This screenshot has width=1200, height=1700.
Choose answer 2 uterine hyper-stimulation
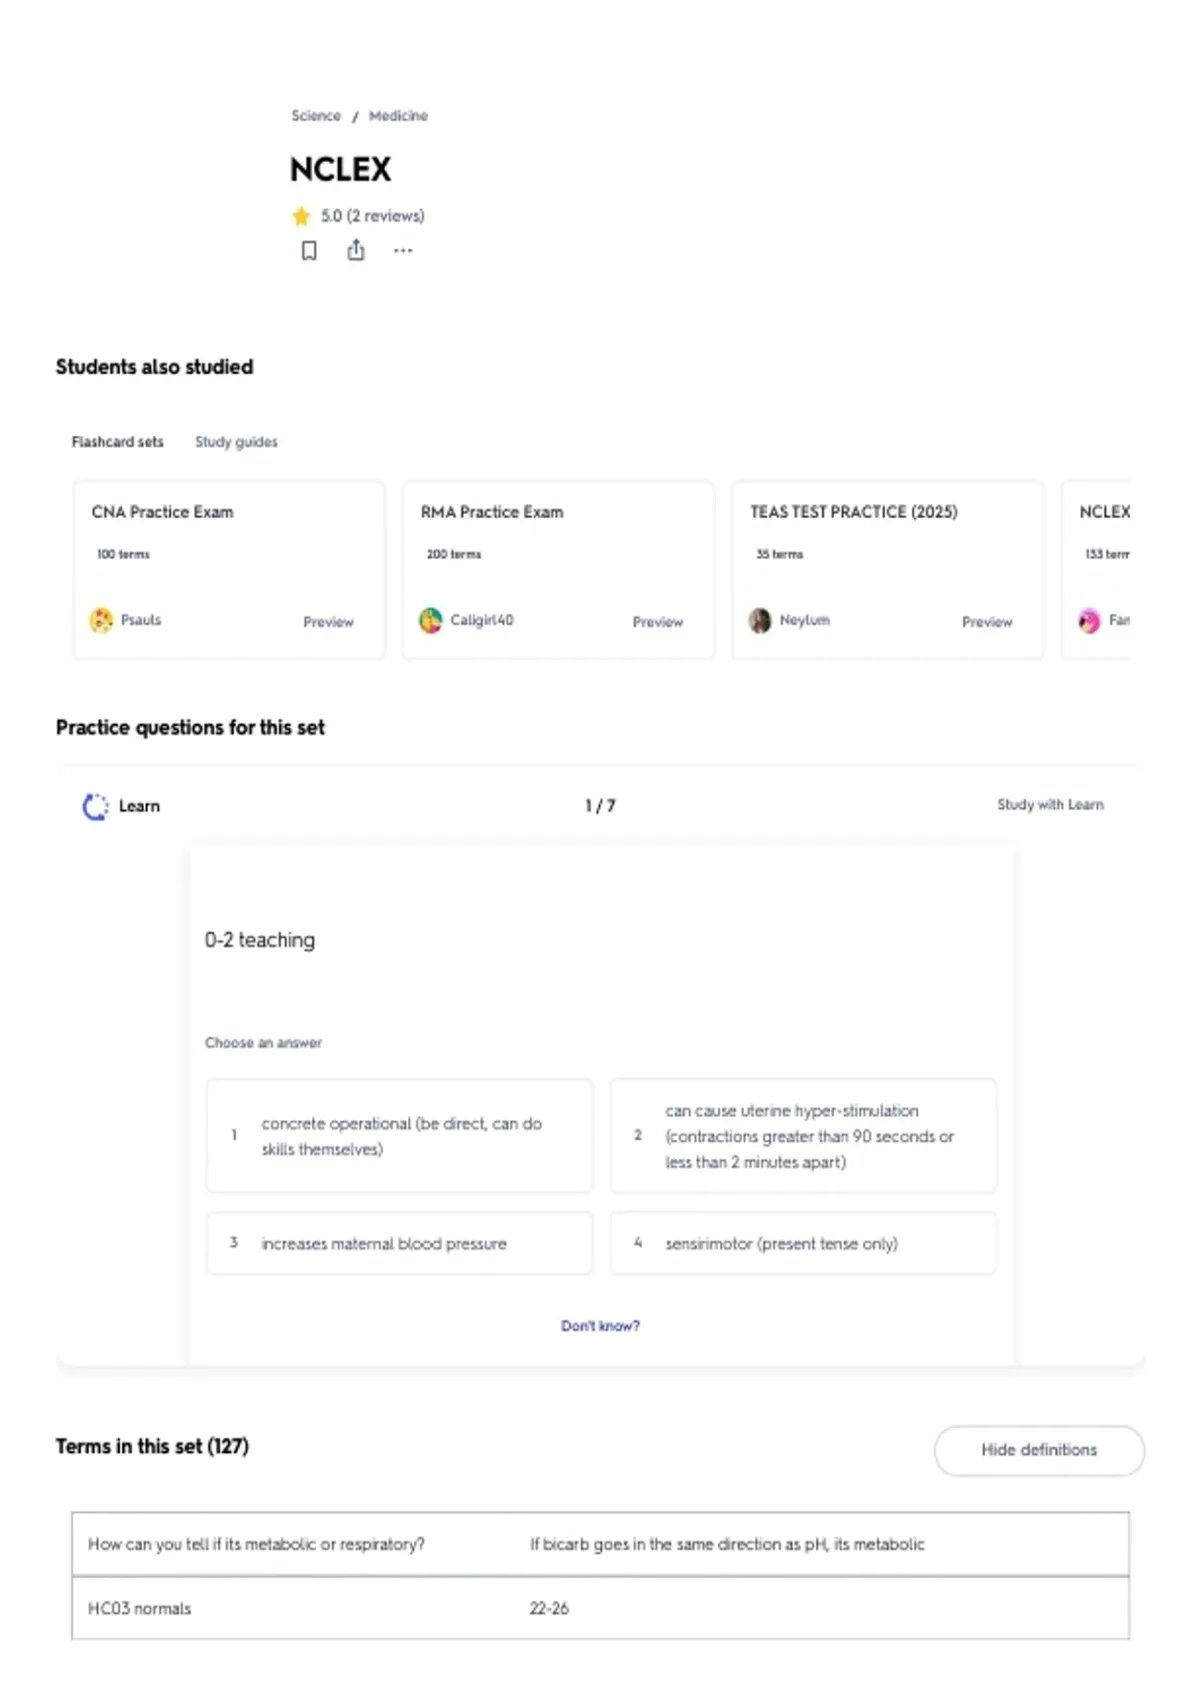(803, 1136)
